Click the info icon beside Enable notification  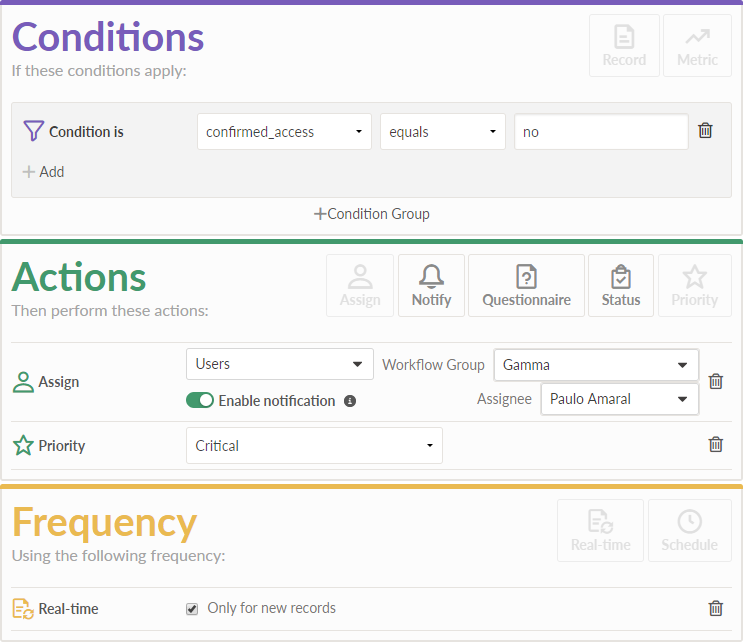pyautogui.click(x=350, y=401)
